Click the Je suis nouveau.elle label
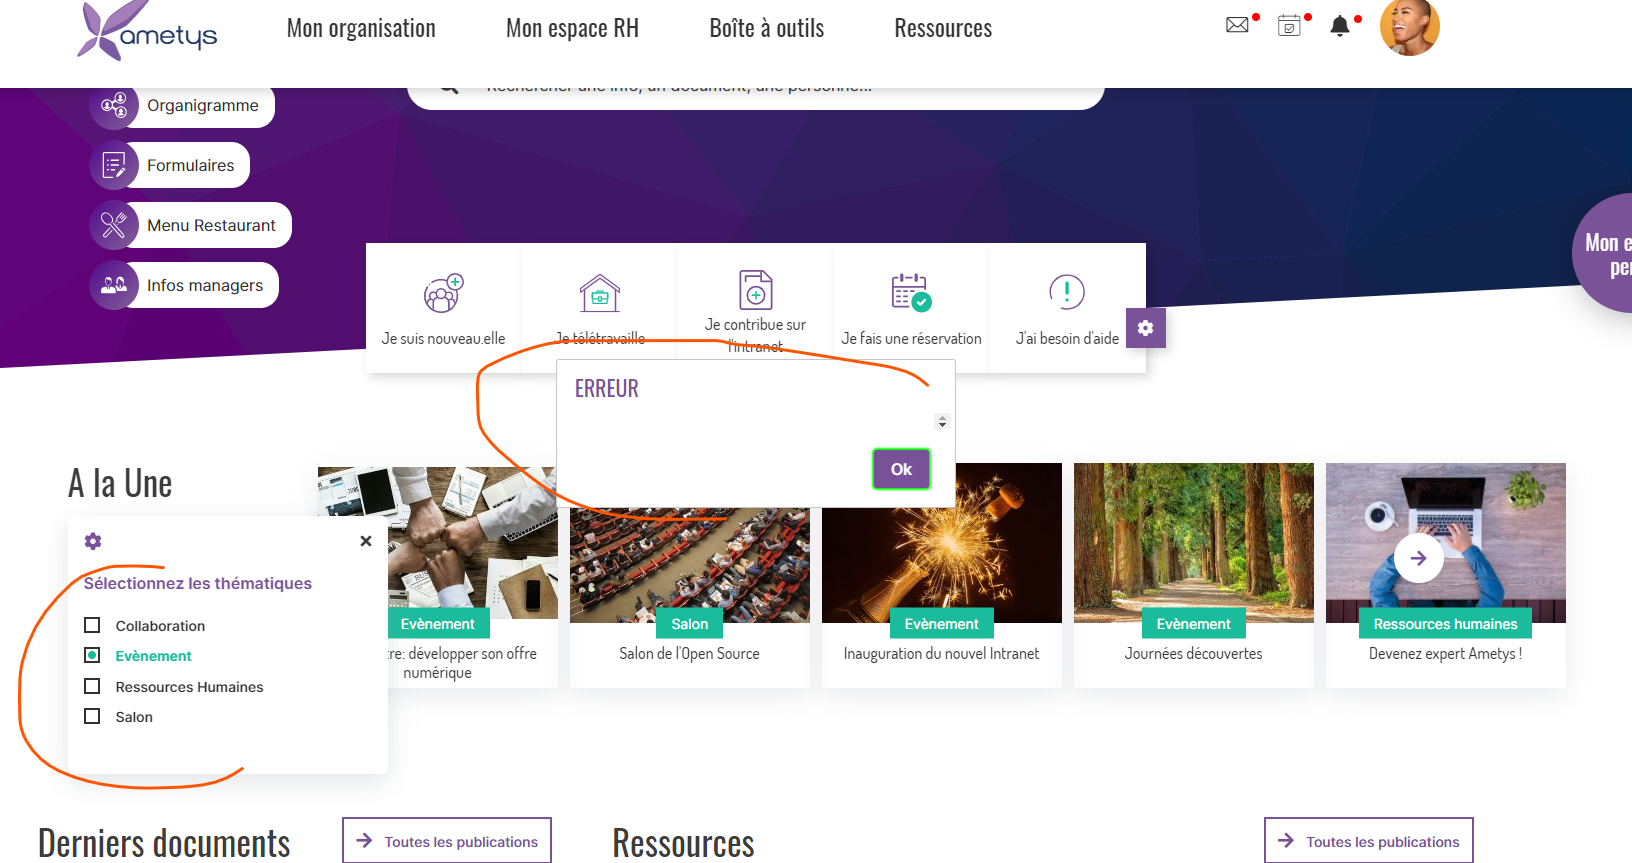This screenshot has height=863, width=1632. (x=443, y=338)
